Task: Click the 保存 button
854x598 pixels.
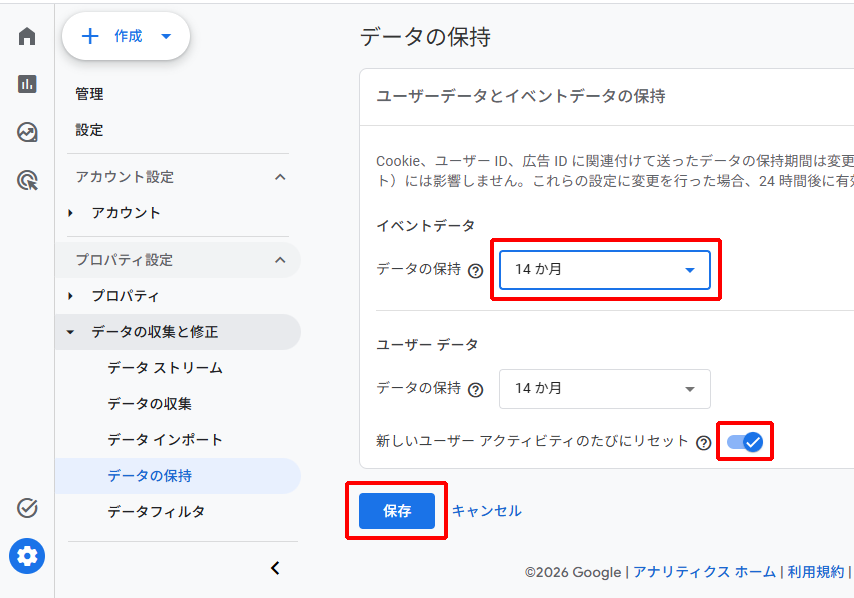Action: point(396,511)
